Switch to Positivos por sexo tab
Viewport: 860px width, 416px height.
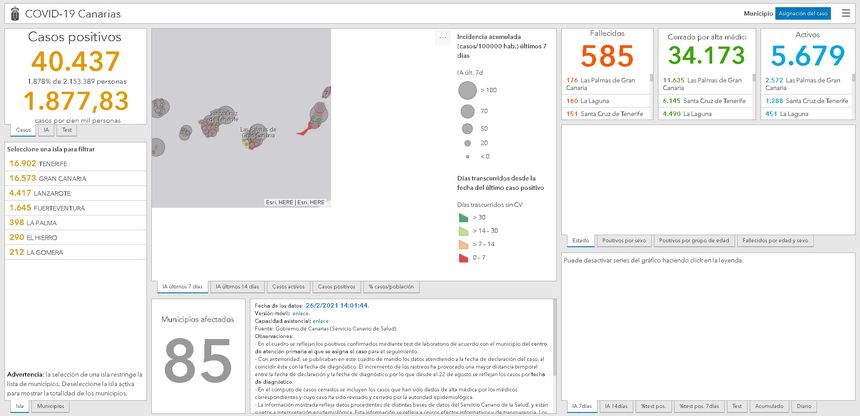pos(626,241)
